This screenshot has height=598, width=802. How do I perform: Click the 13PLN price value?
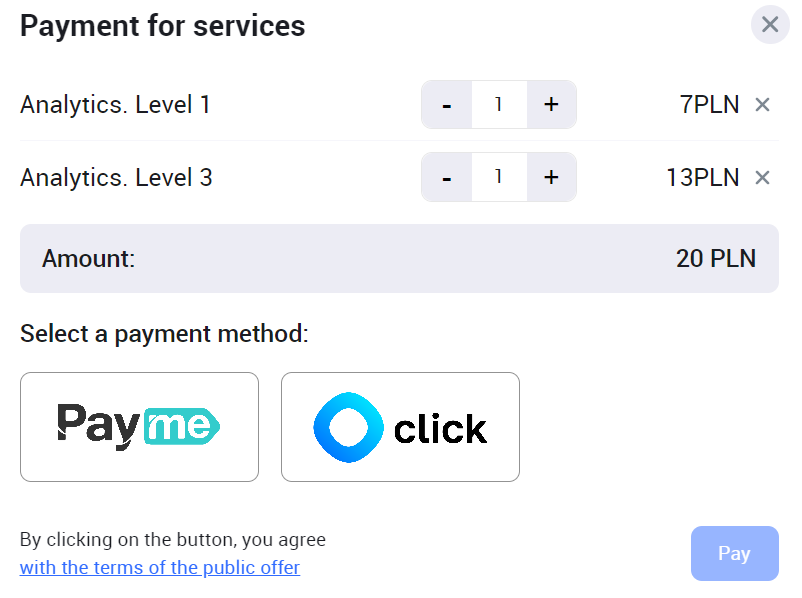[x=702, y=178]
